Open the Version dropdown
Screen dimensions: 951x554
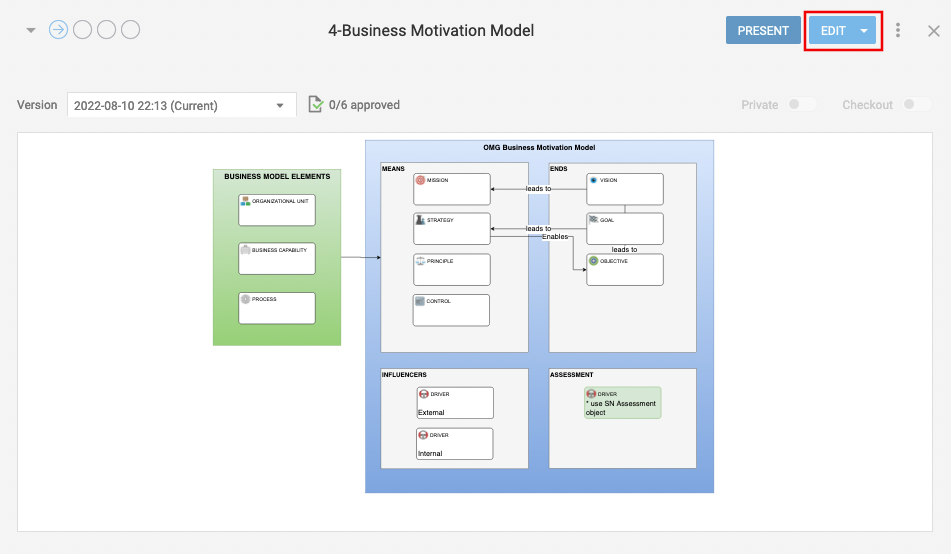(181, 105)
